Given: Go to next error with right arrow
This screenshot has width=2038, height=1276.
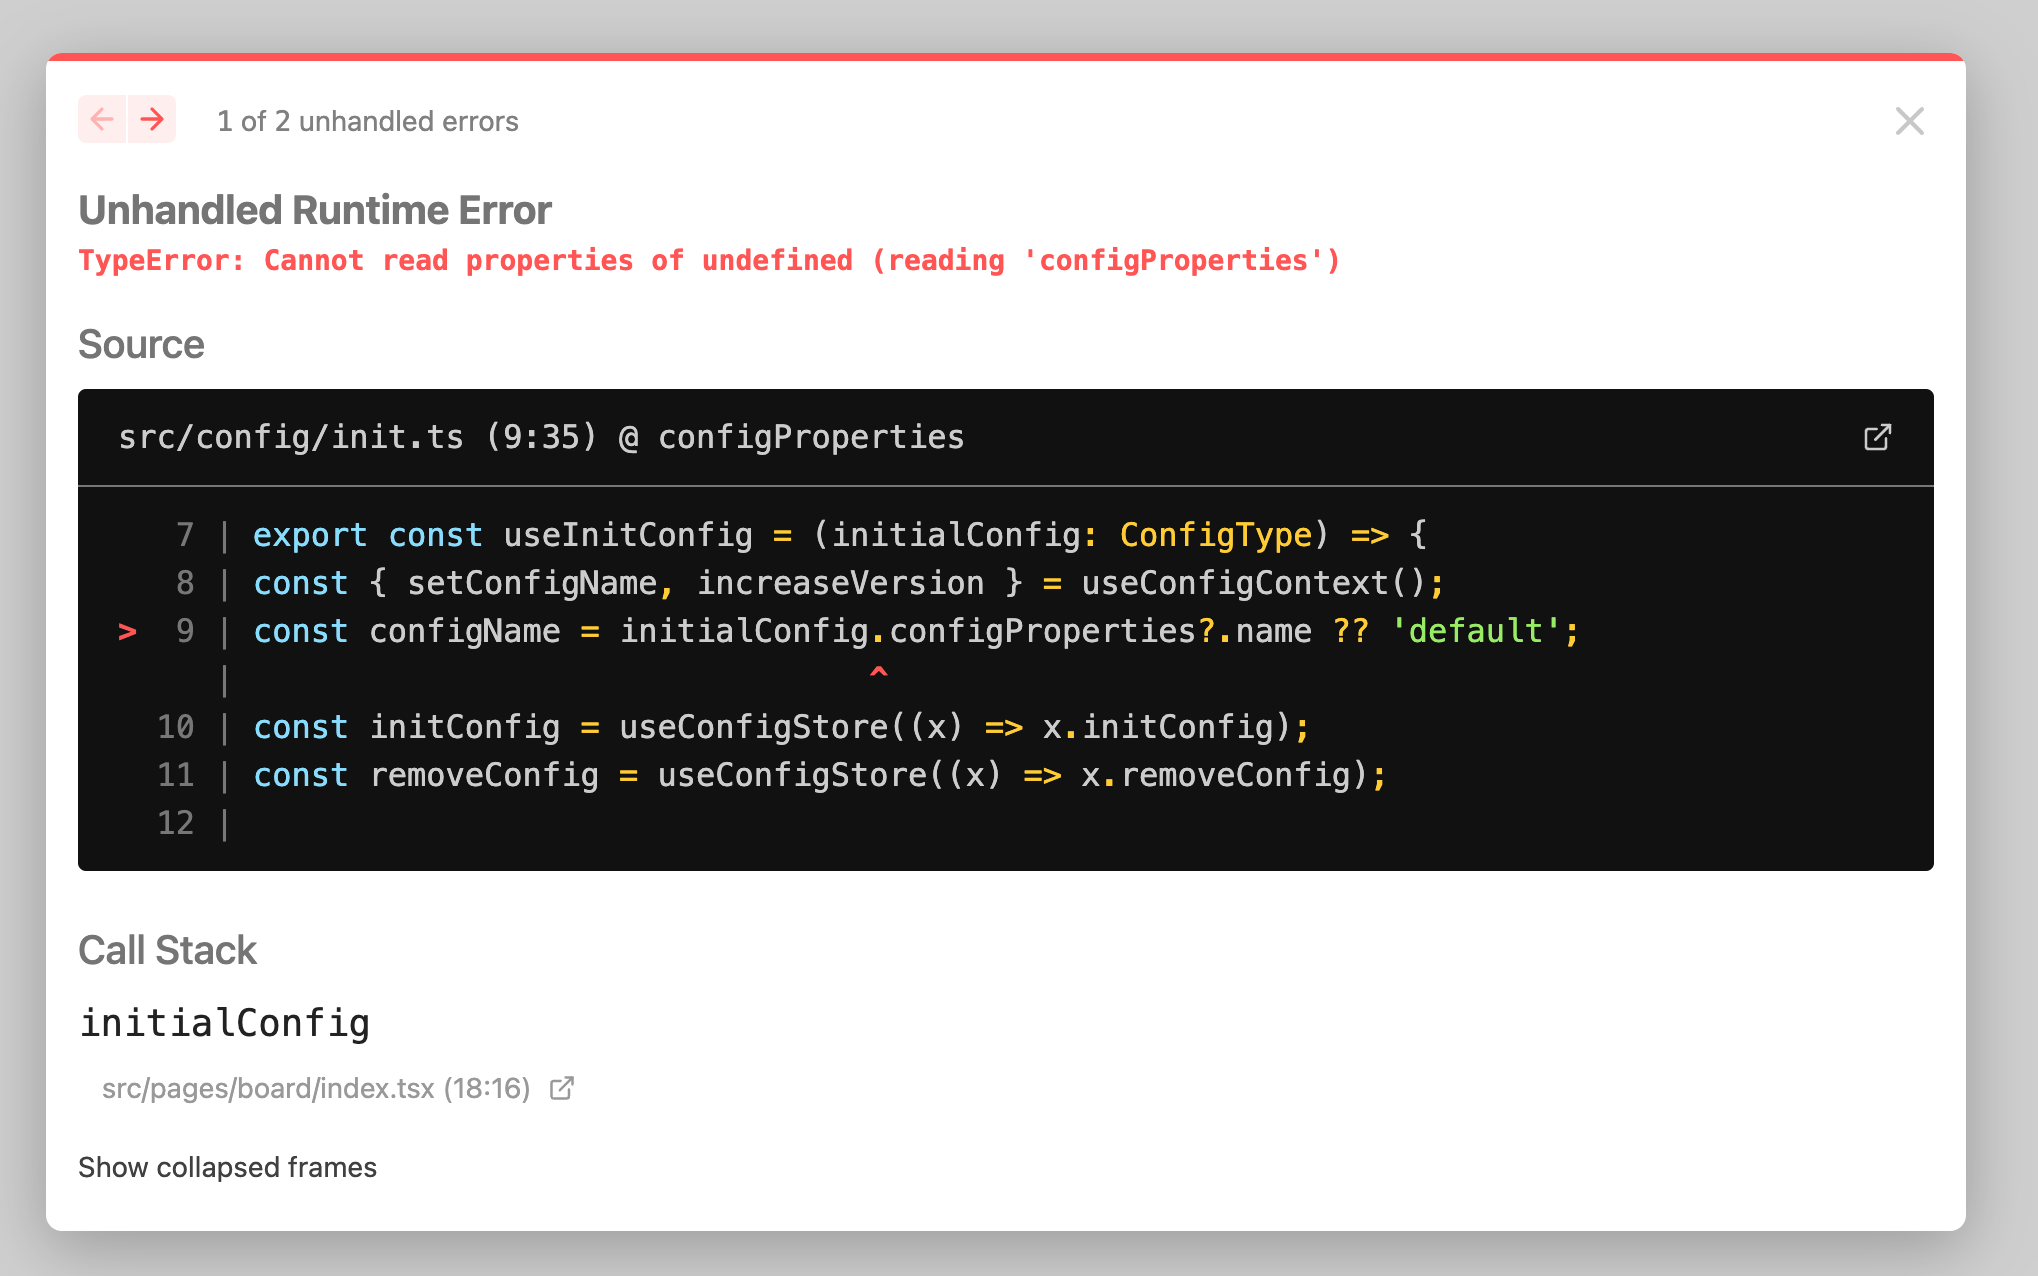Looking at the screenshot, I should coord(152,120).
